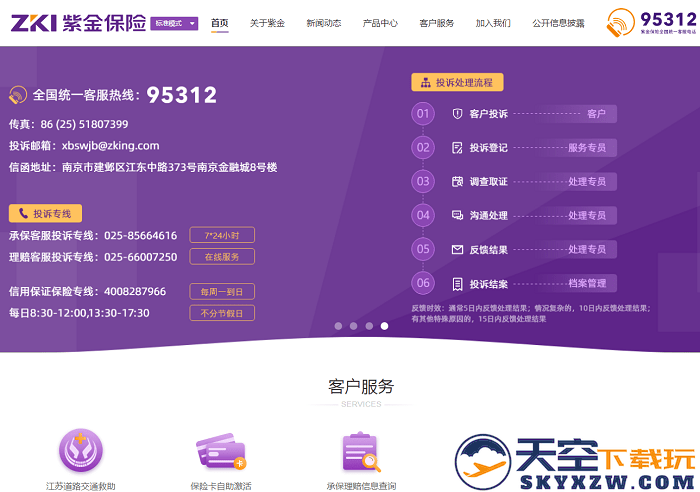Click the 服务专员 label on 投诉登记 row

click(x=587, y=148)
